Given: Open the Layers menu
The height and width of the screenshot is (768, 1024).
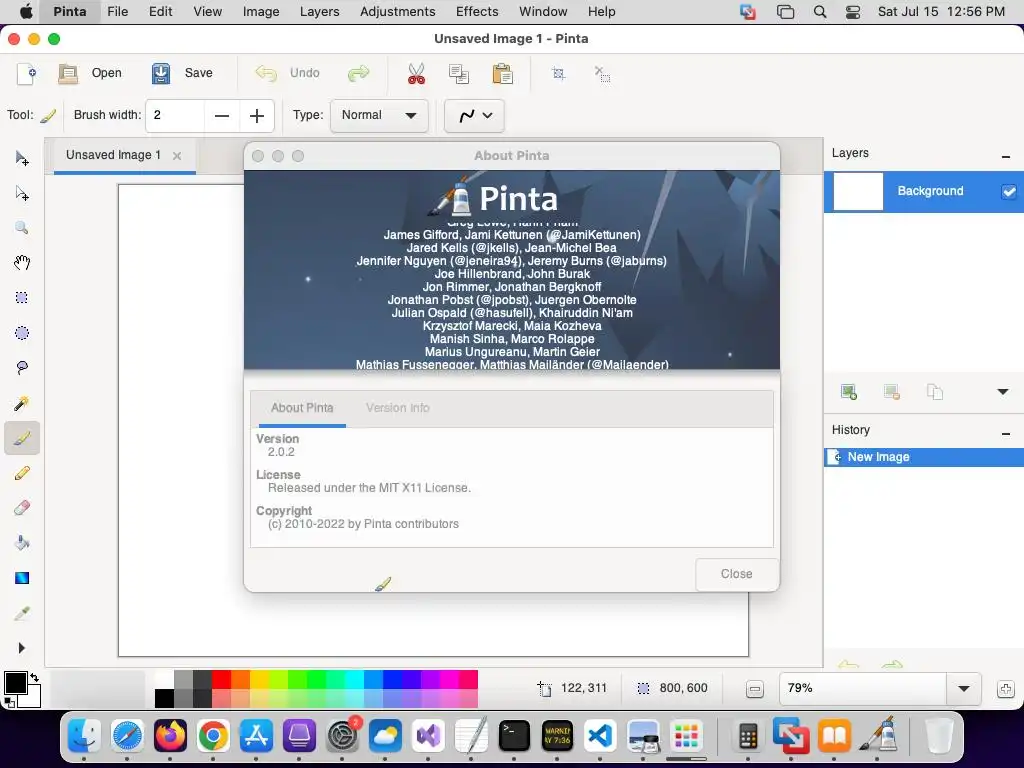Looking at the screenshot, I should (319, 12).
